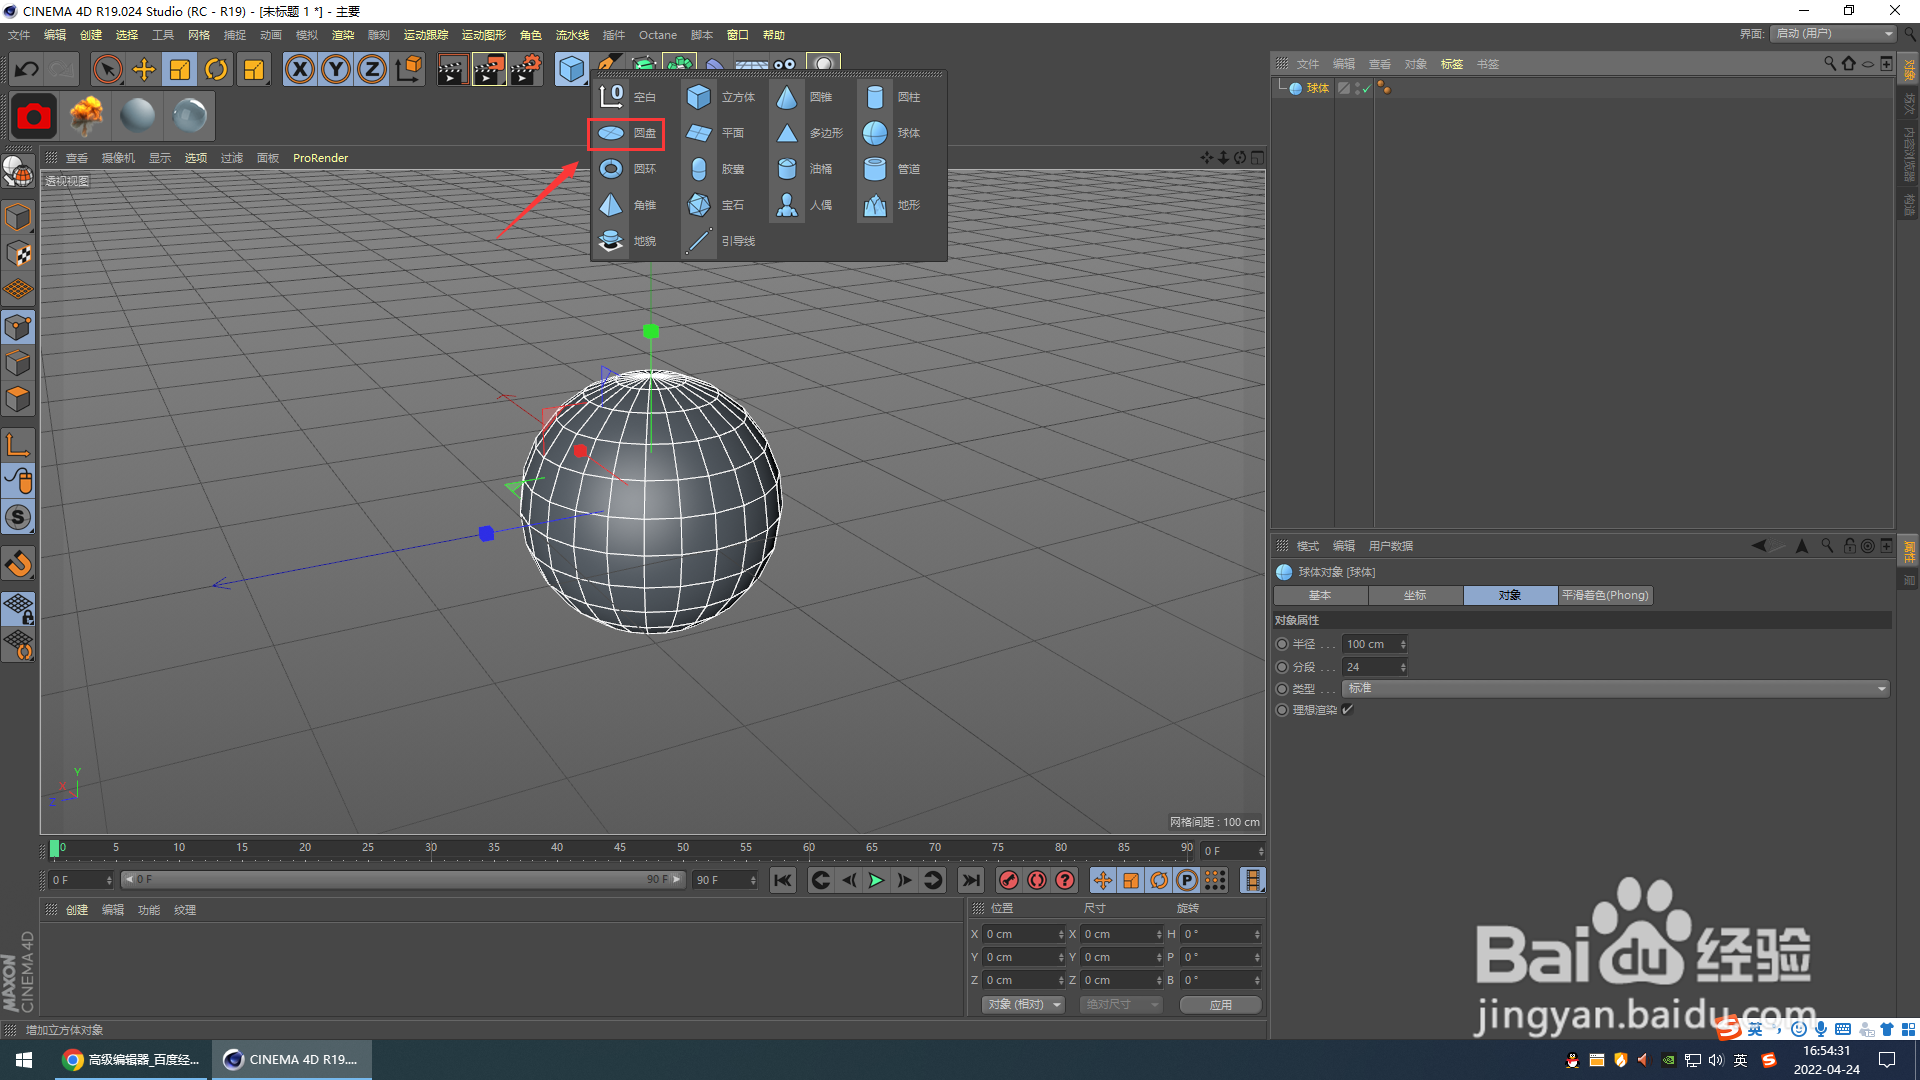1920x1080 pixels.
Task: Open the interface layout dropdown
Action: coord(1833,34)
